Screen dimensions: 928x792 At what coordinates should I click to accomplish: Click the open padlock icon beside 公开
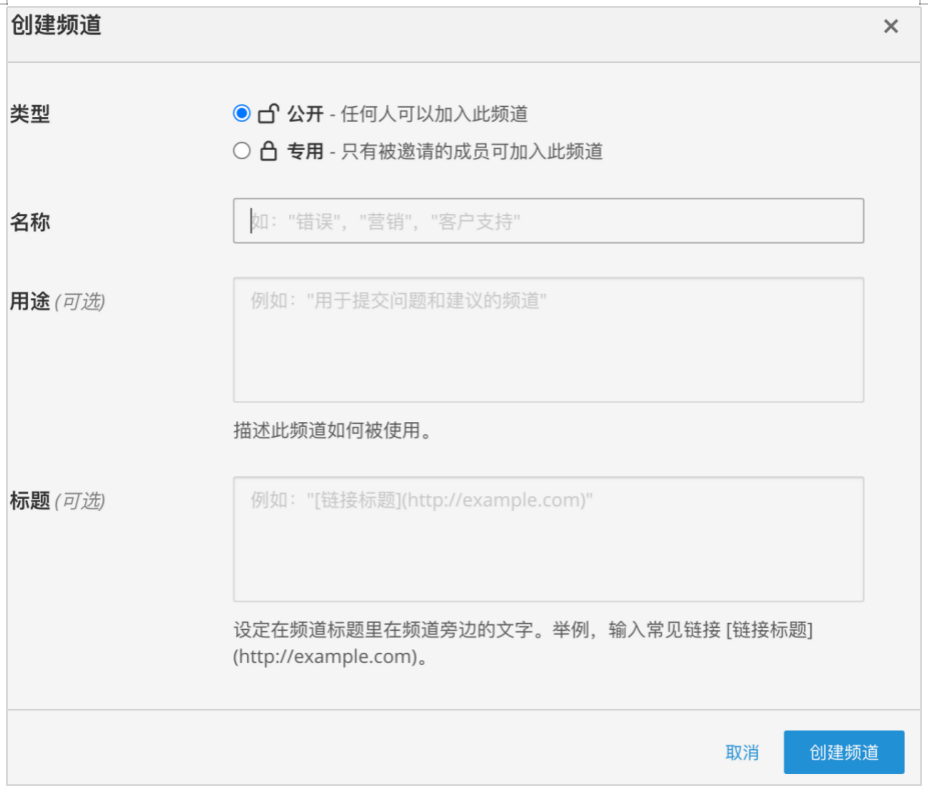point(268,114)
